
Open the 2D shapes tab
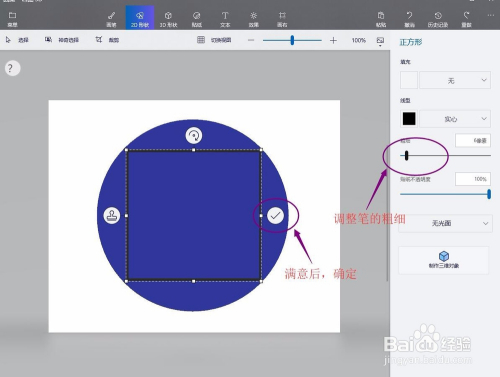[140, 18]
